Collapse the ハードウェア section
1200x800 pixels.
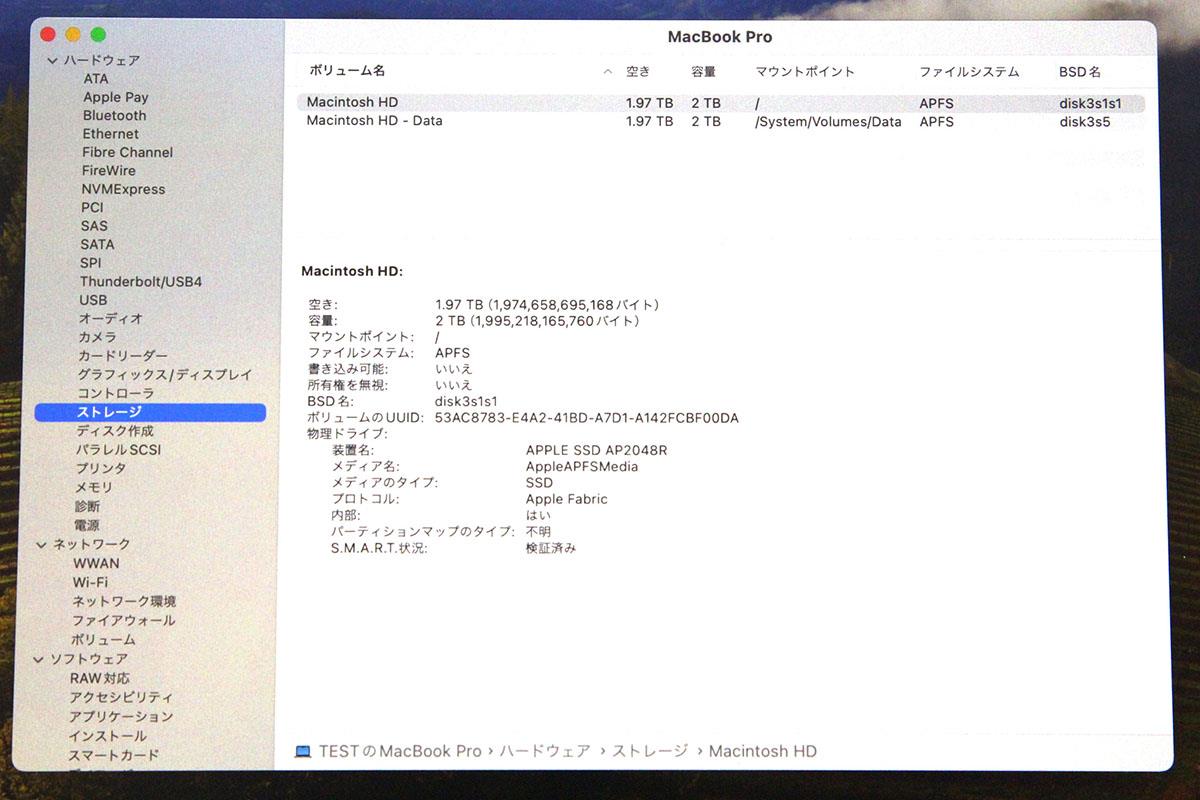tap(52, 61)
